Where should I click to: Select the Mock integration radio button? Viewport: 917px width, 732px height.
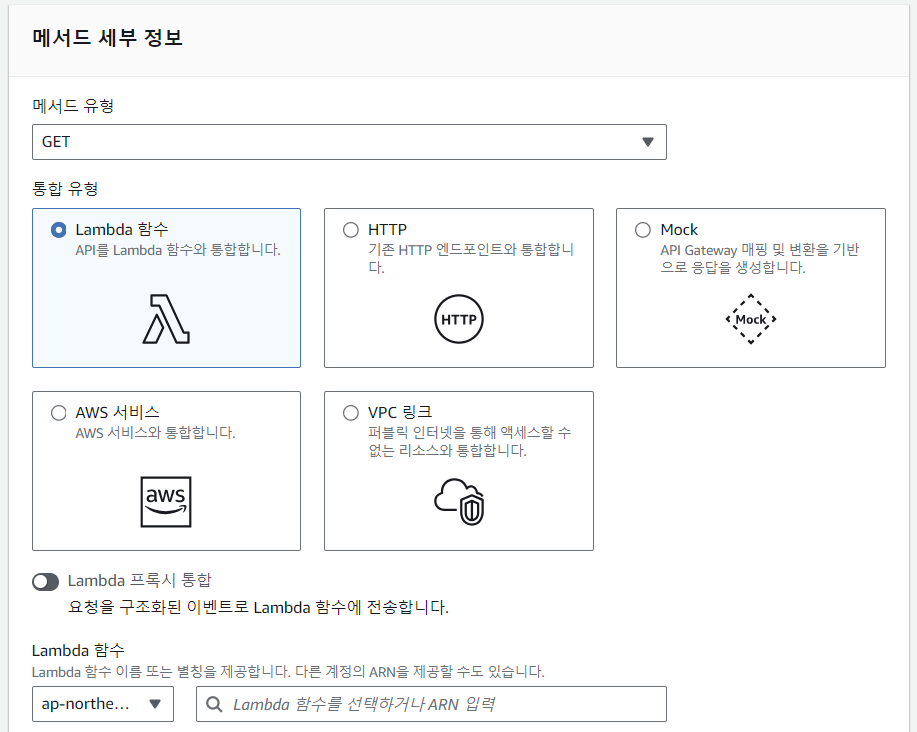coord(643,230)
